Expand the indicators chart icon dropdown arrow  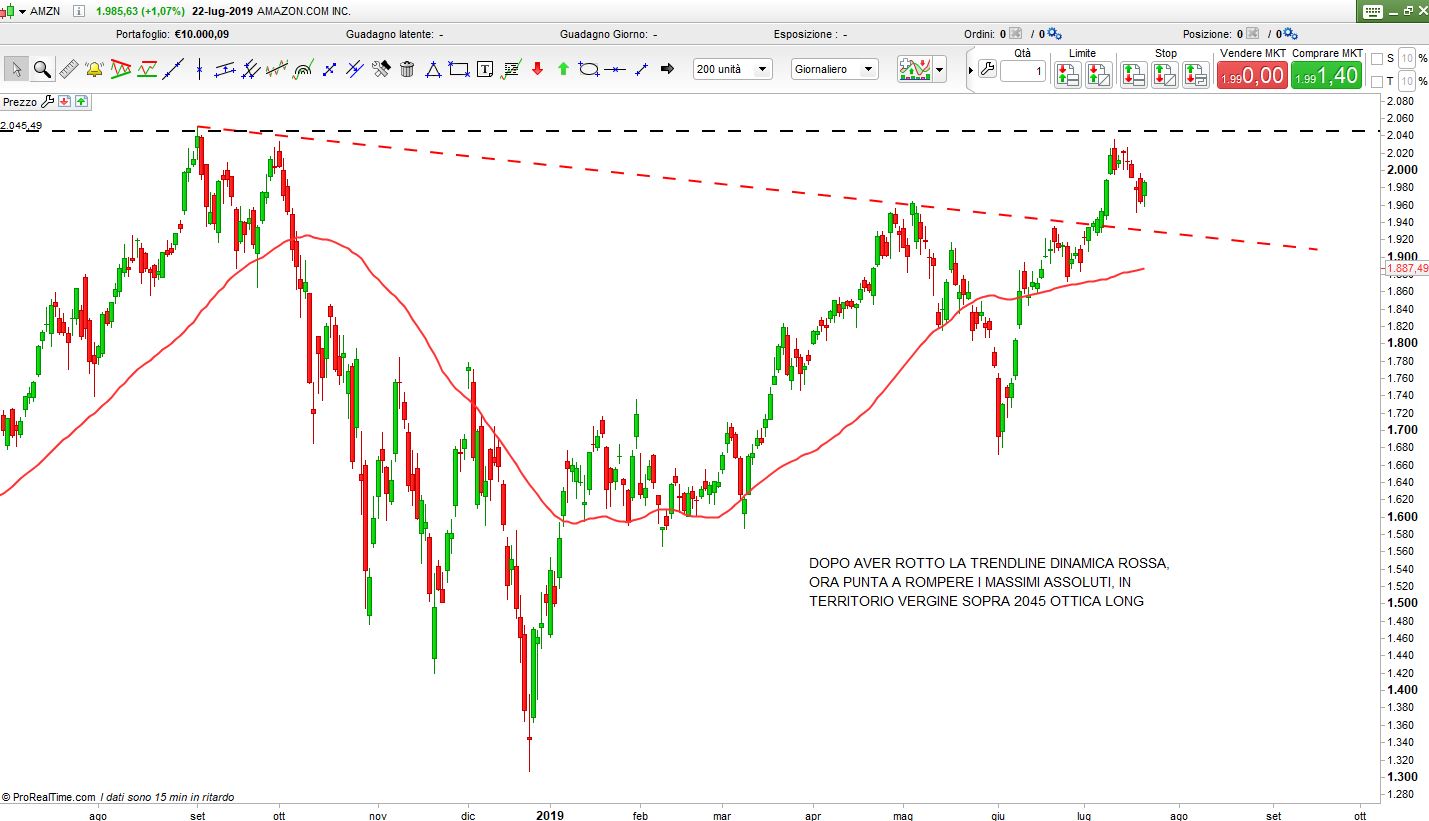(x=939, y=70)
